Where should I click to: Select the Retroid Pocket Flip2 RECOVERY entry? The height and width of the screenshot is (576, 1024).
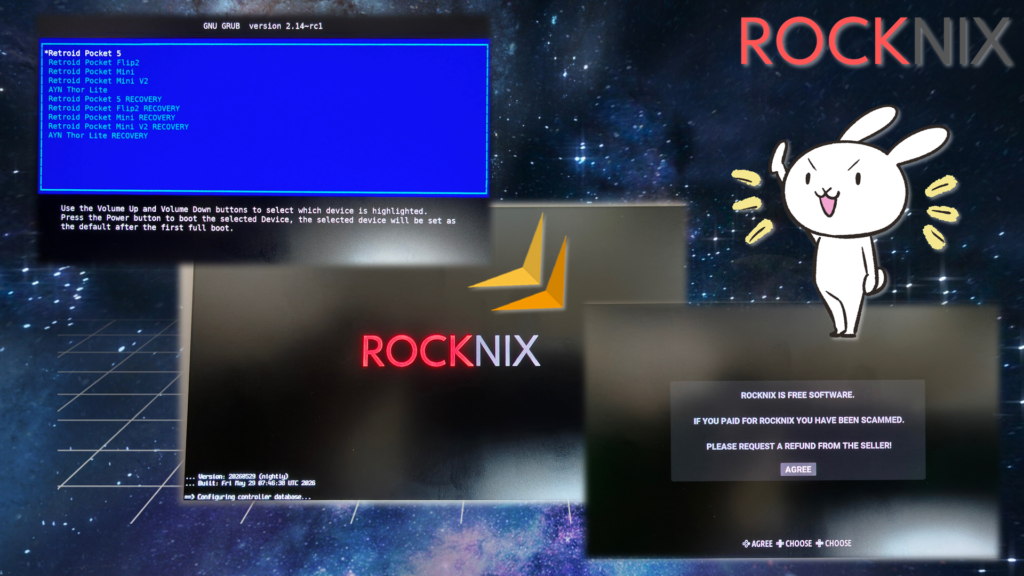point(114,108)
